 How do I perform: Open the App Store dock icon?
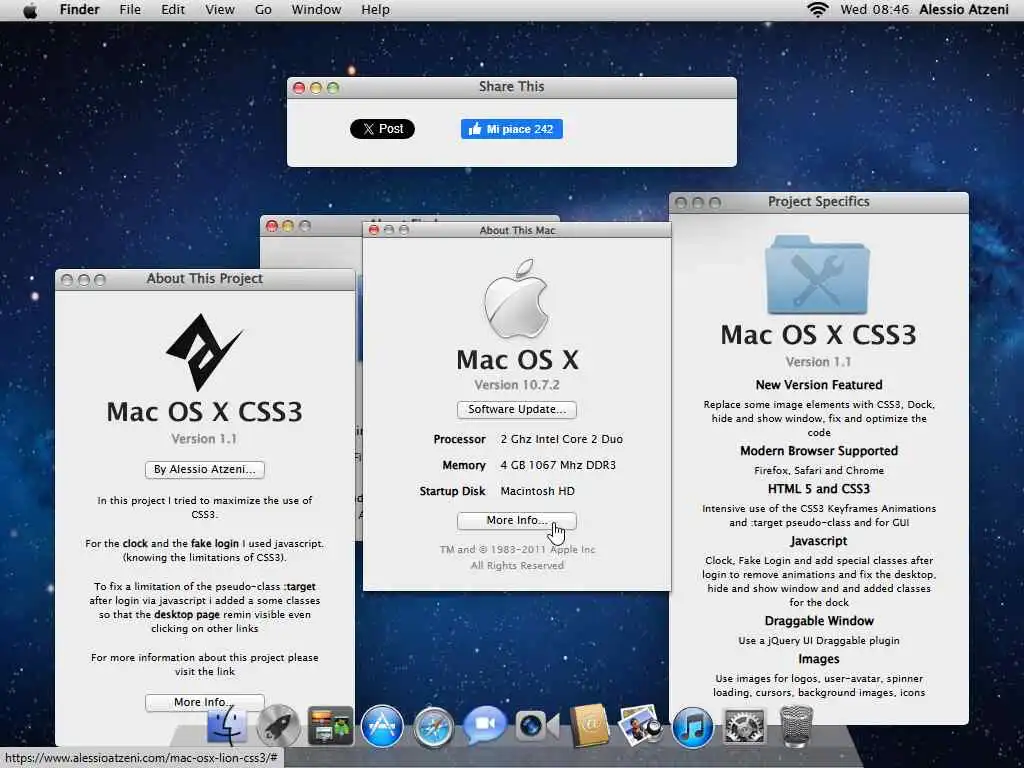[x=382, y=726]
